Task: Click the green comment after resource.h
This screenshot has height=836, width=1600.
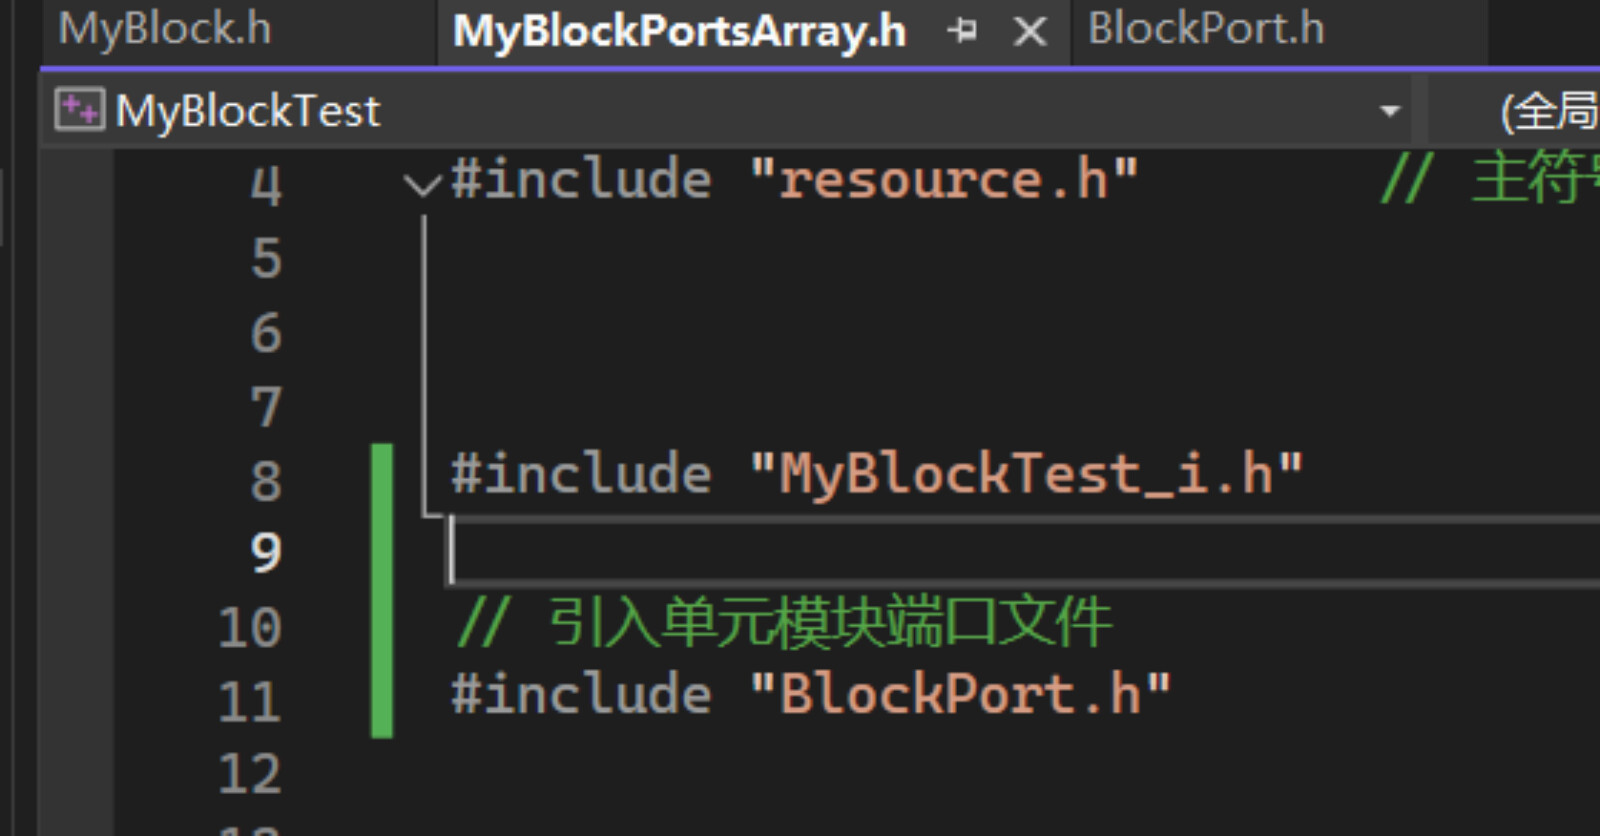Action: point(1490,180)
